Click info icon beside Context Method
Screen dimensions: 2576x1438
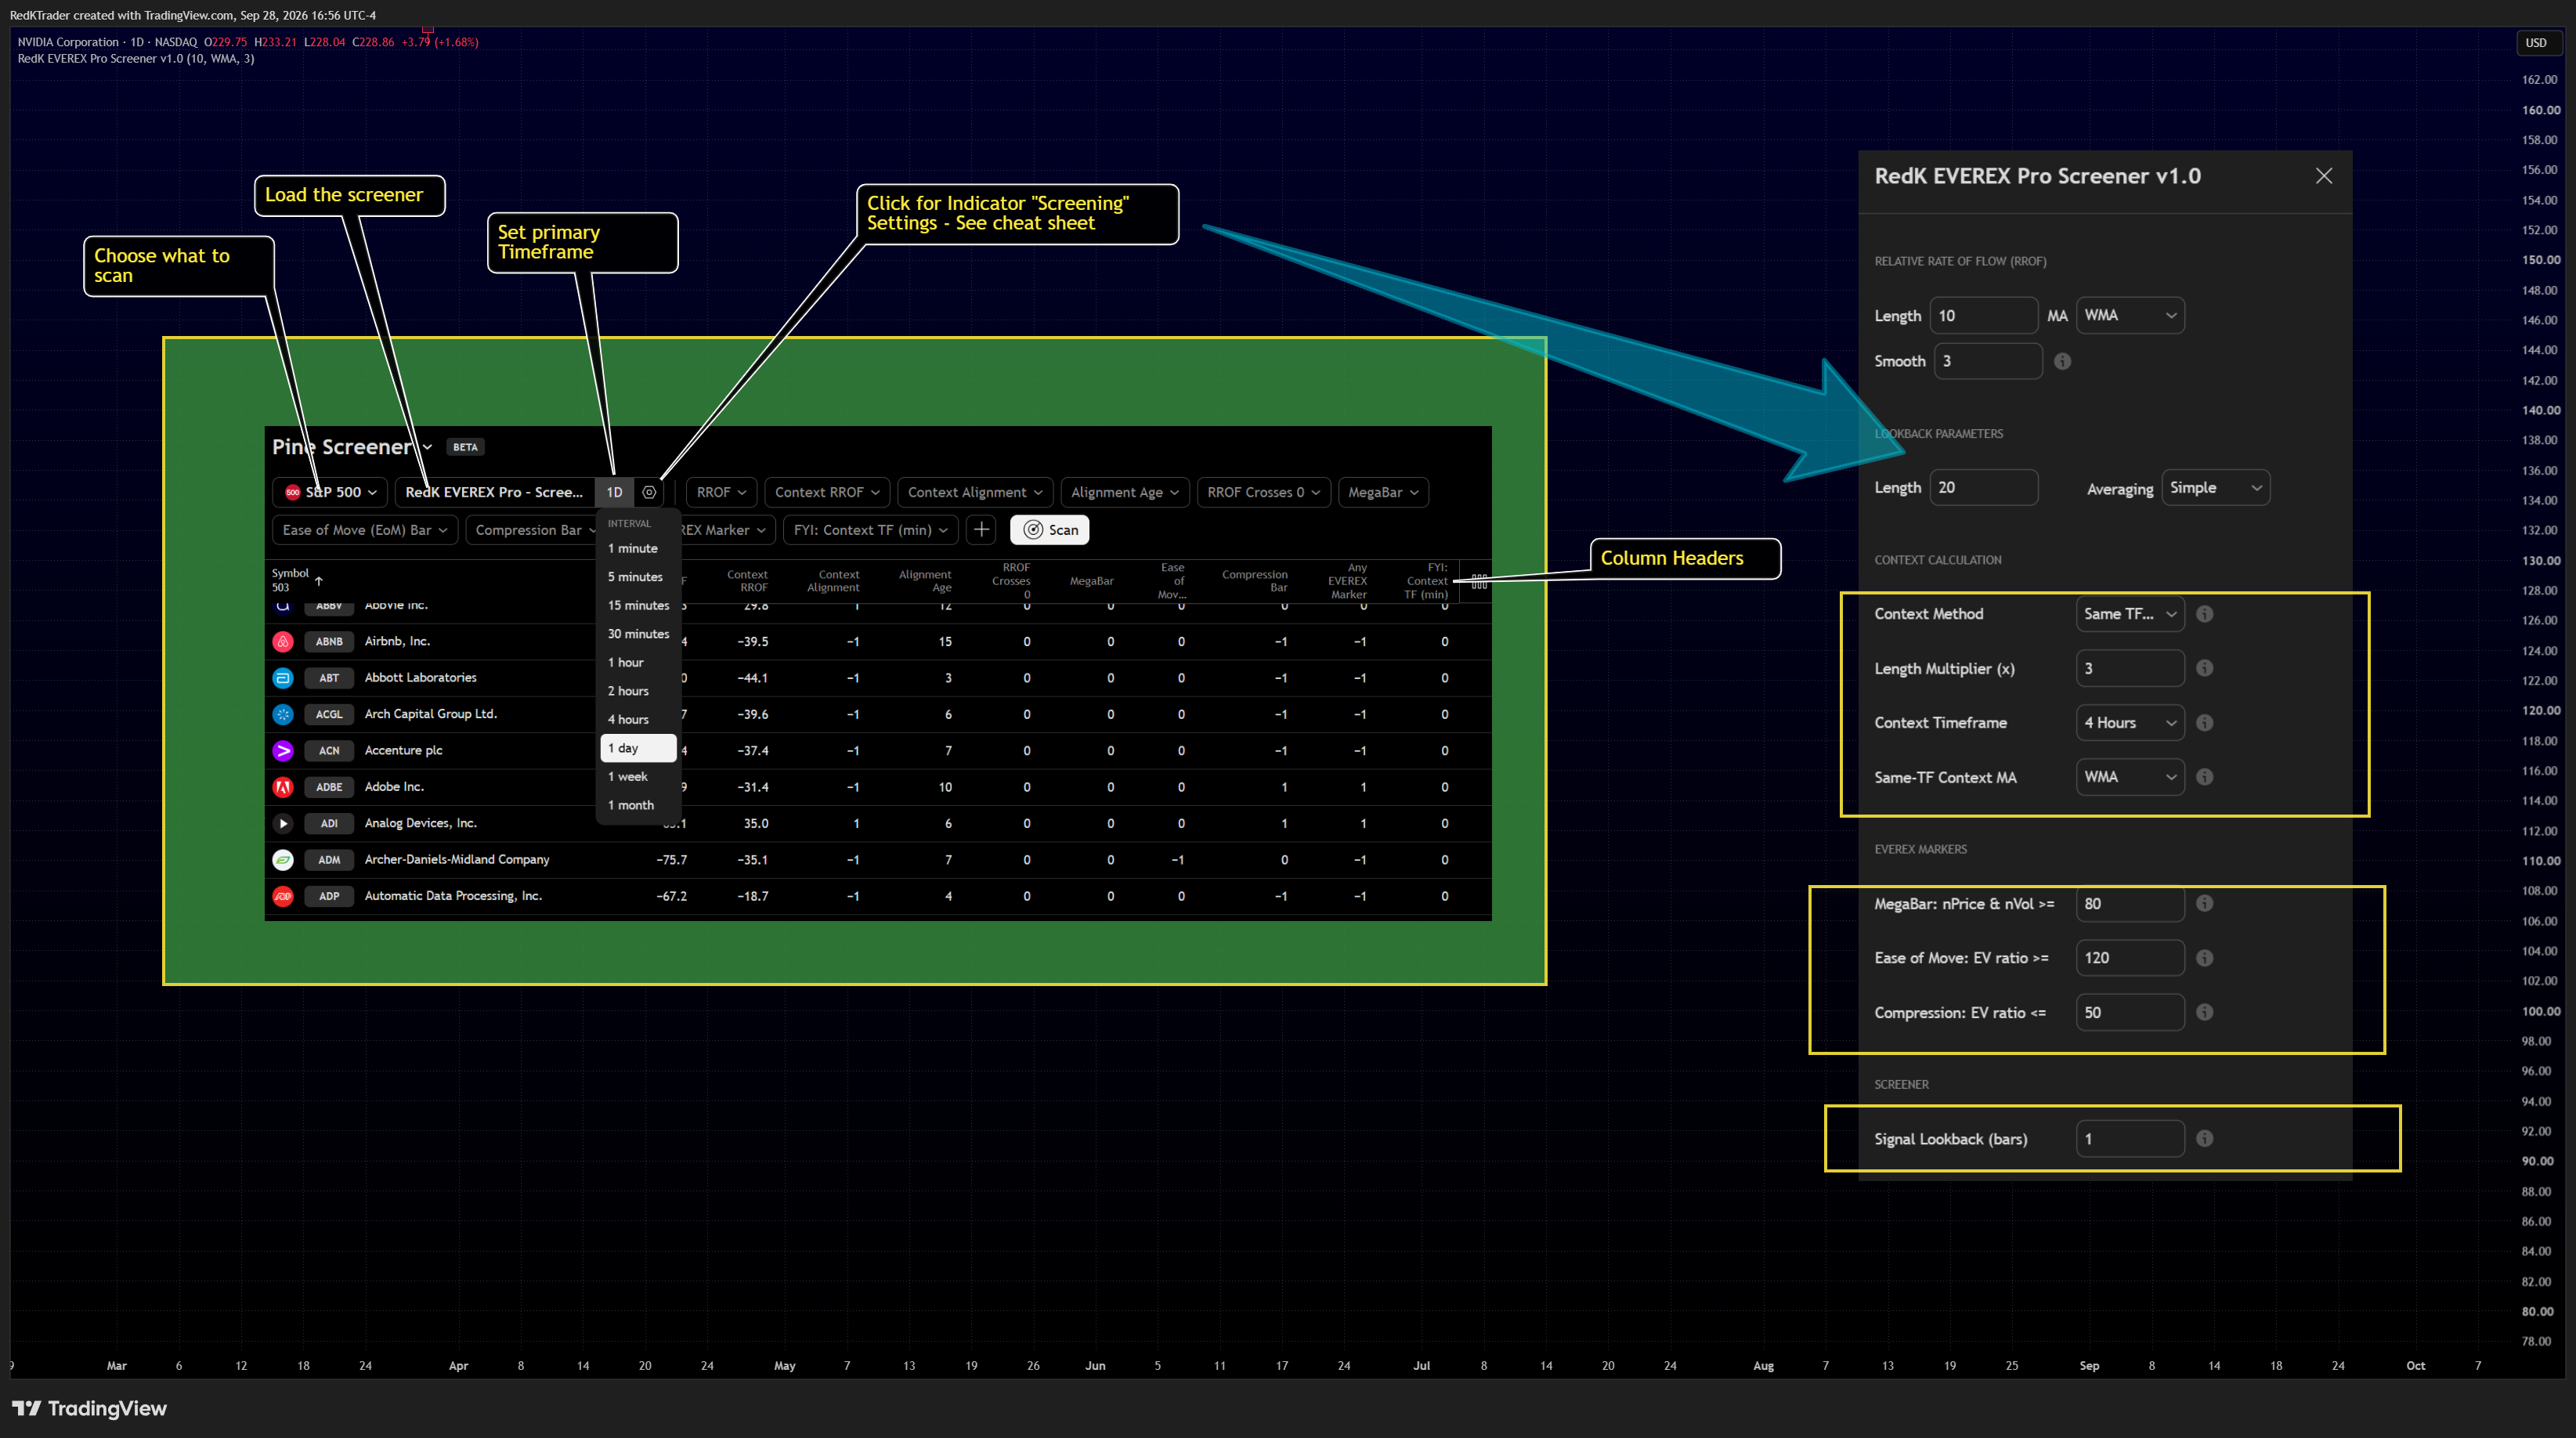pyautogui.click(x=2204, y=614)
